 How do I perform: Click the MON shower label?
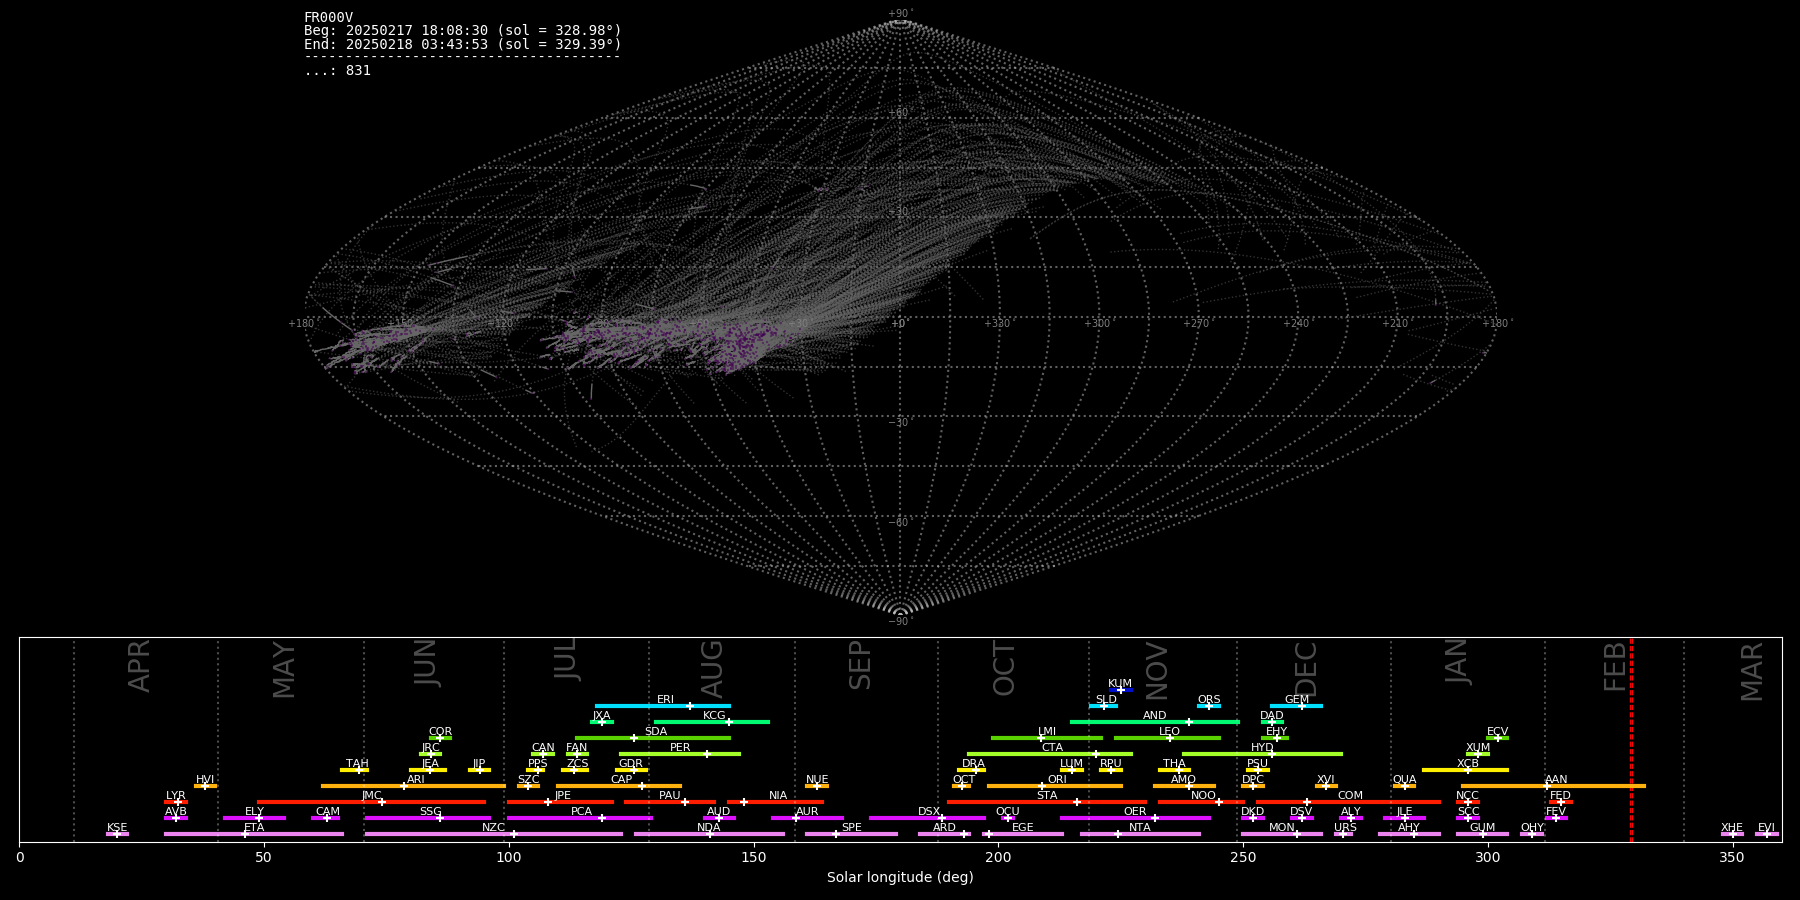tap(1281, 827)
